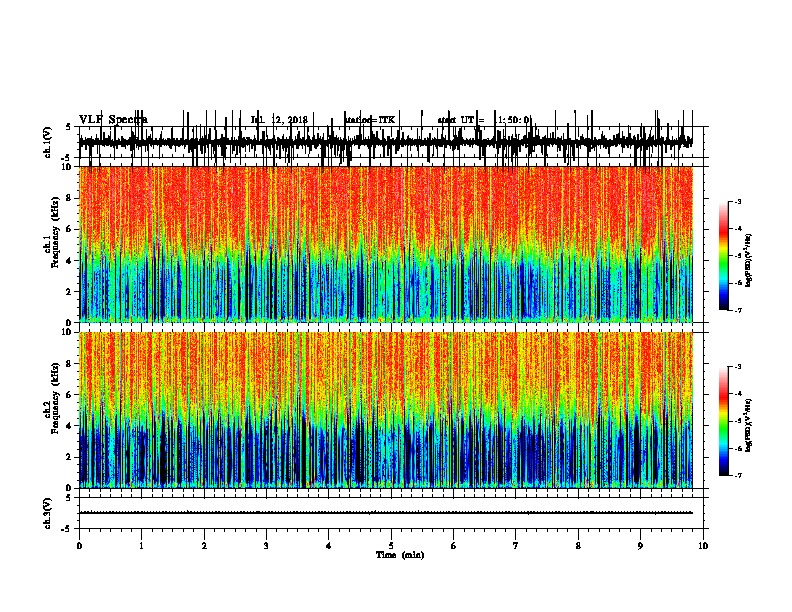Click the "-7" label on ch.2 color bar
The width and height of the screenshot is (792, 612).
coord(737,476)
